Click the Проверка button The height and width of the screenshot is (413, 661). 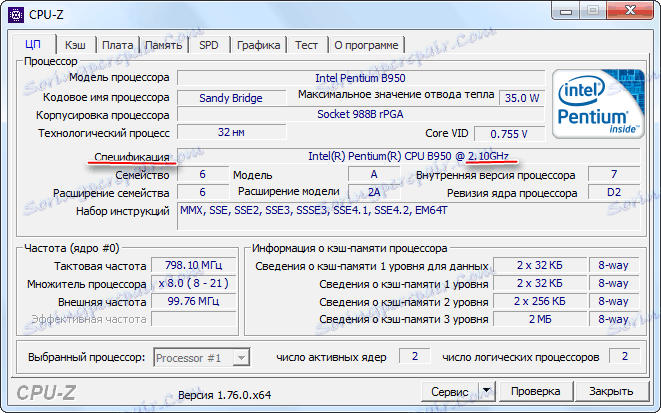(535, 392)
